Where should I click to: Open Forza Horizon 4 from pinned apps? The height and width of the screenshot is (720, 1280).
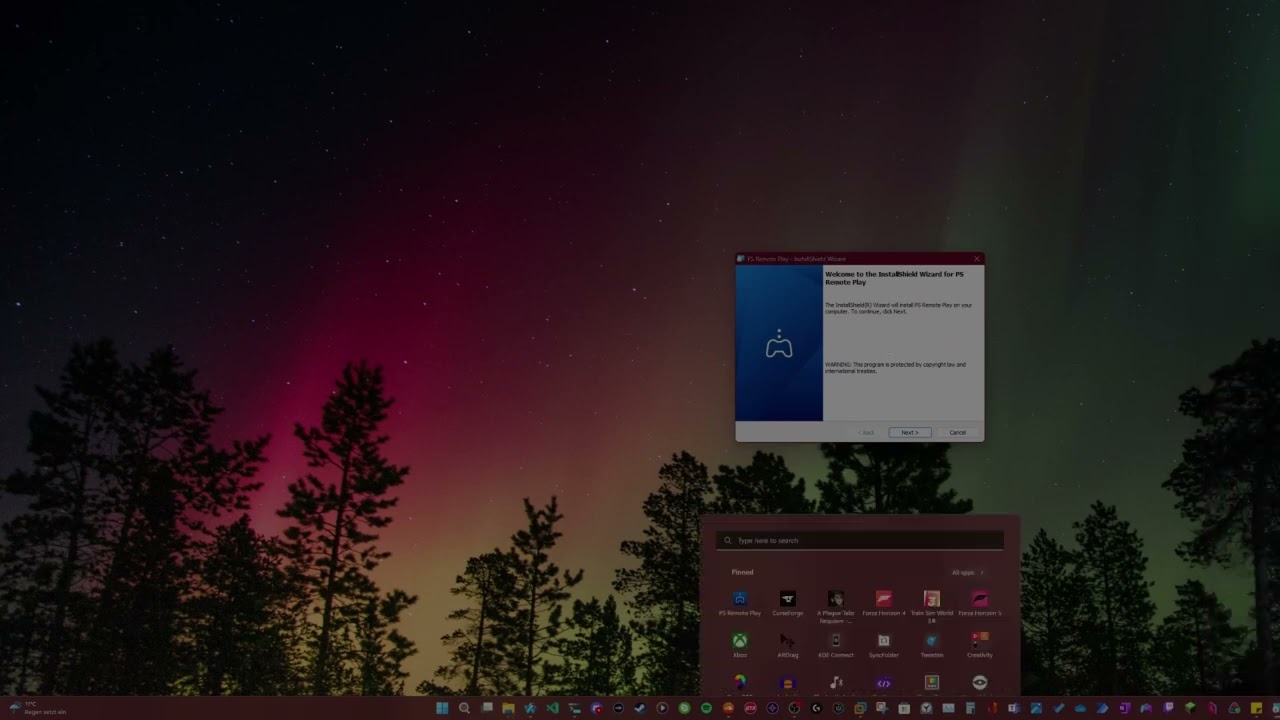(x=884, y=603)
